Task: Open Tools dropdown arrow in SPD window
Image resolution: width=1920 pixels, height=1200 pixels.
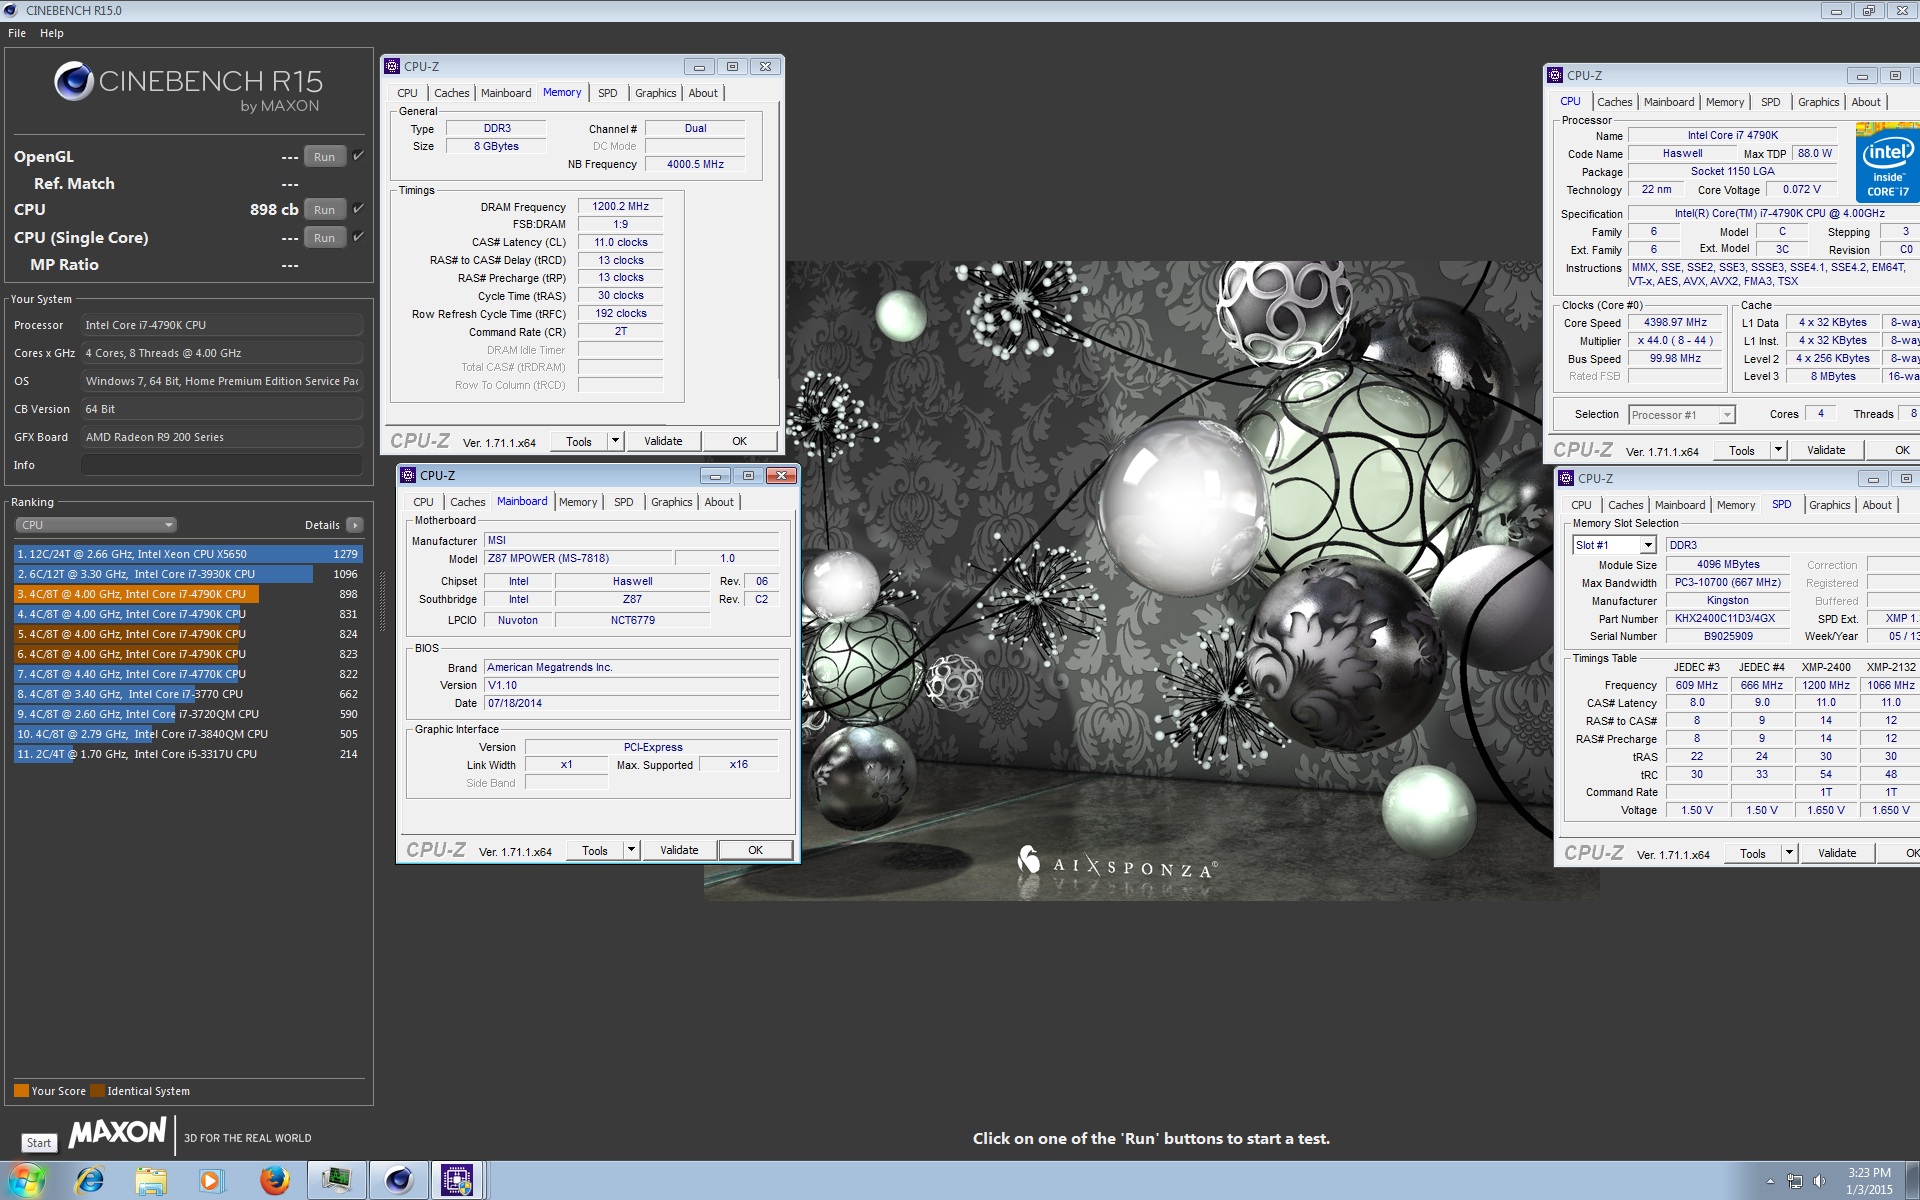Action: coord(1790,853)
